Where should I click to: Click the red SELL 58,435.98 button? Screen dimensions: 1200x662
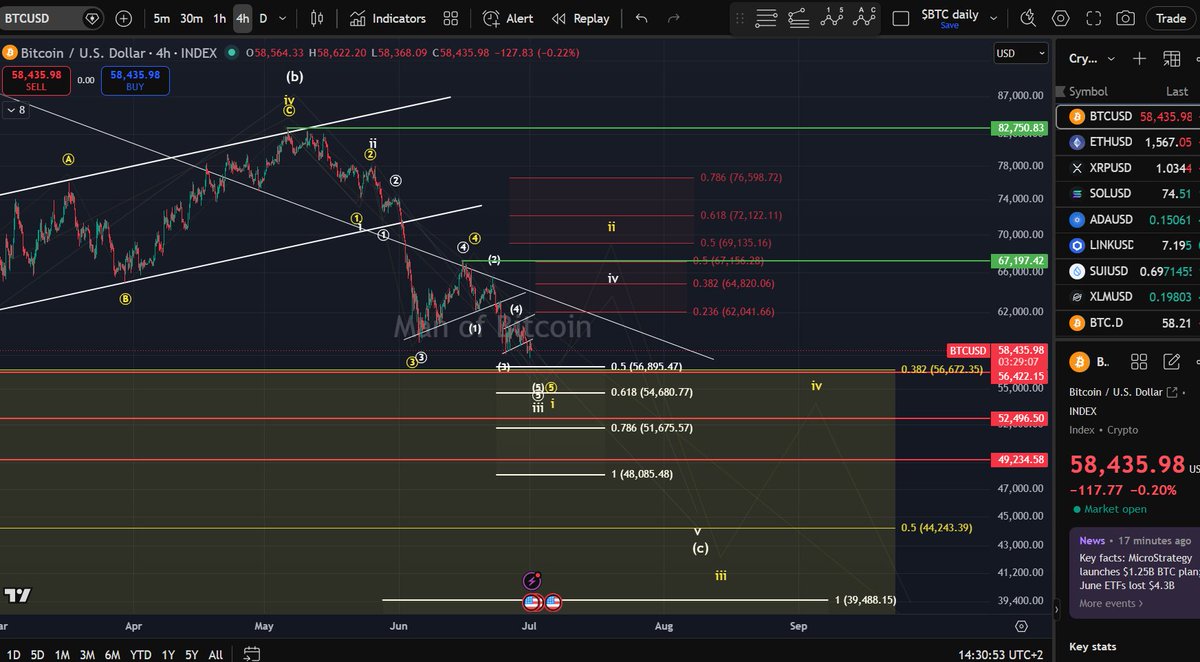click(36, 80)
